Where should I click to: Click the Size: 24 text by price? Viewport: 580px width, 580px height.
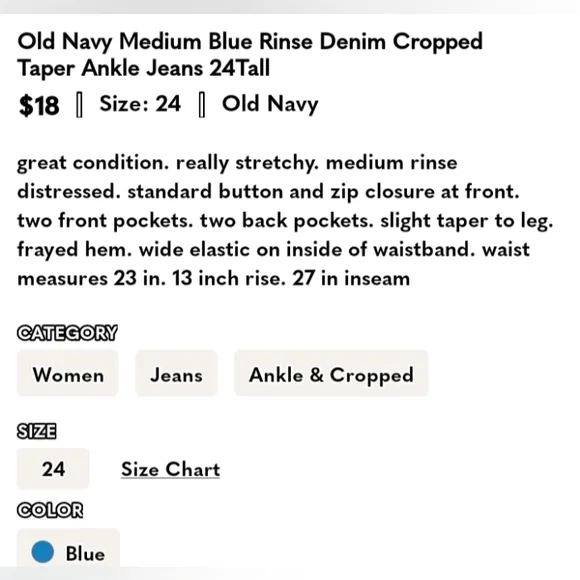click(140, 104)
